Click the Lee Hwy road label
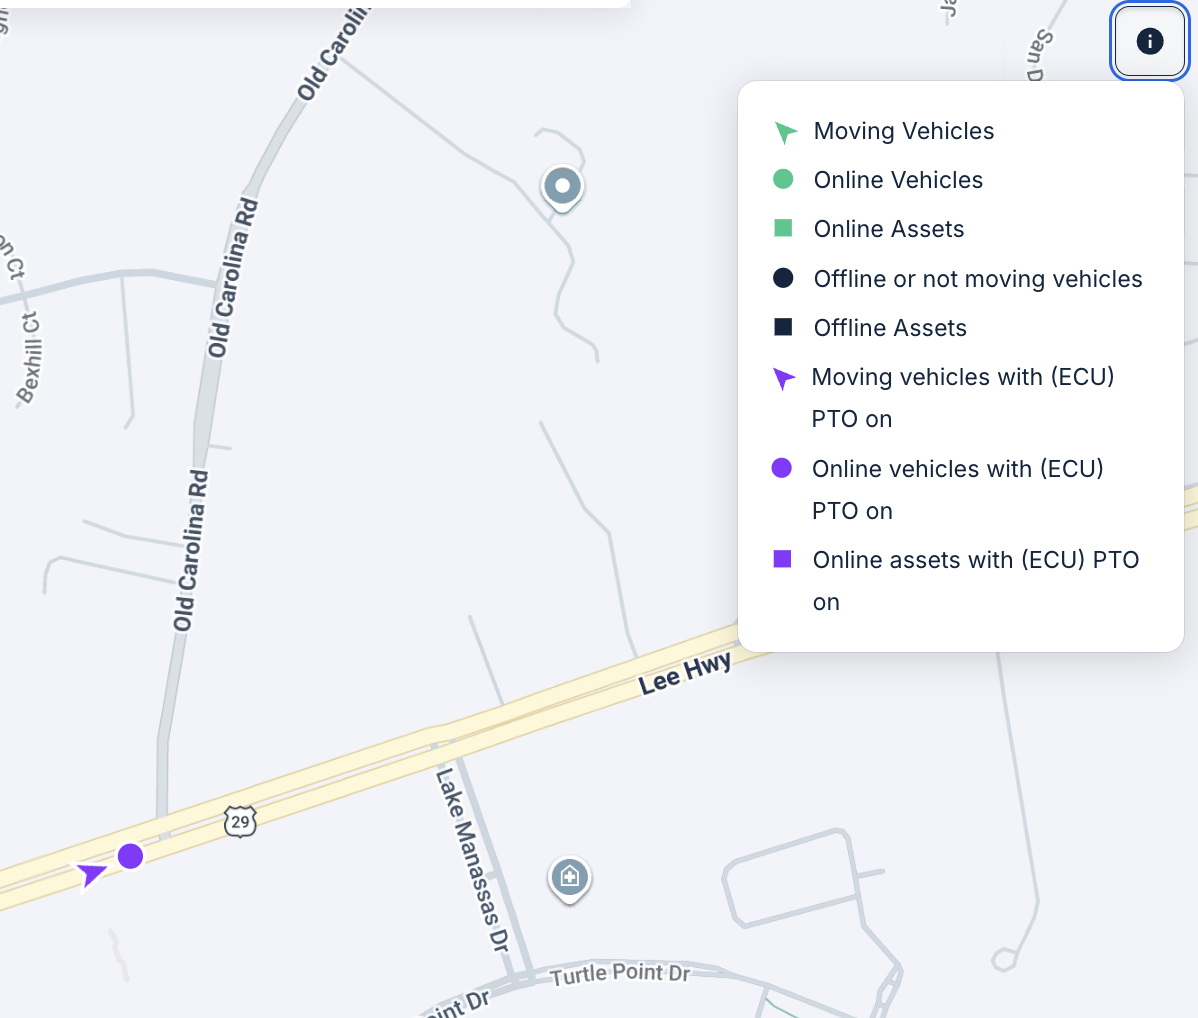Image resolution: width=1198 pixels, height=1018 pixels. click(x=685, y=672)
